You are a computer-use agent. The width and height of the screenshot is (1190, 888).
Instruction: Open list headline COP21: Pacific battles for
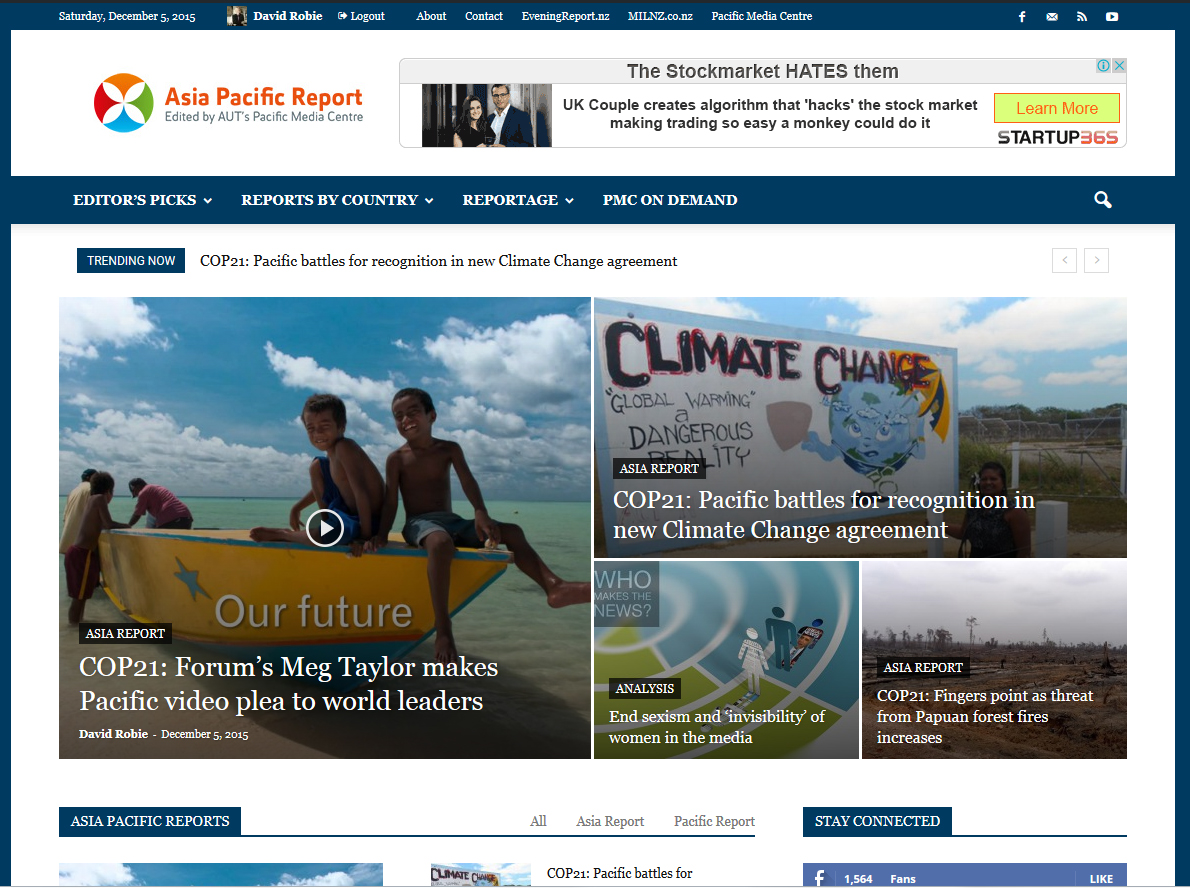tap(619, 874)
